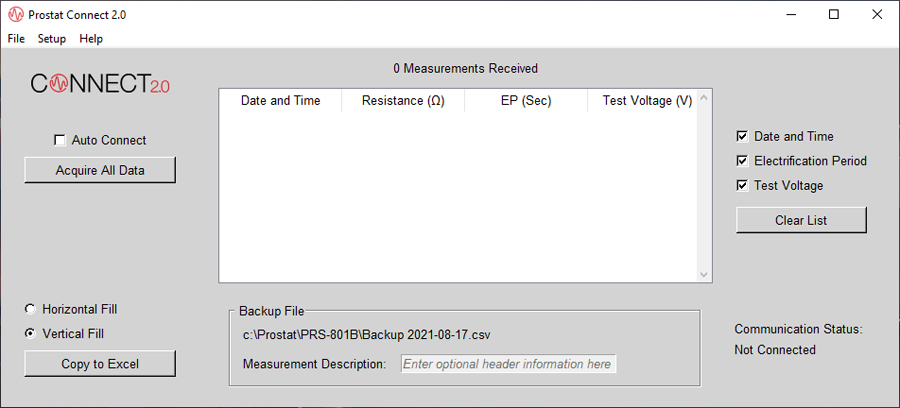This screenshot has height=408, width=900.
Task: Click the Clear List button
Action: point(801,220)
